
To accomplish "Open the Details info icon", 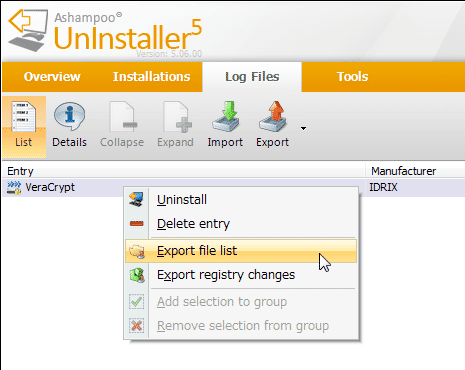I will click(x=69, y=117).
